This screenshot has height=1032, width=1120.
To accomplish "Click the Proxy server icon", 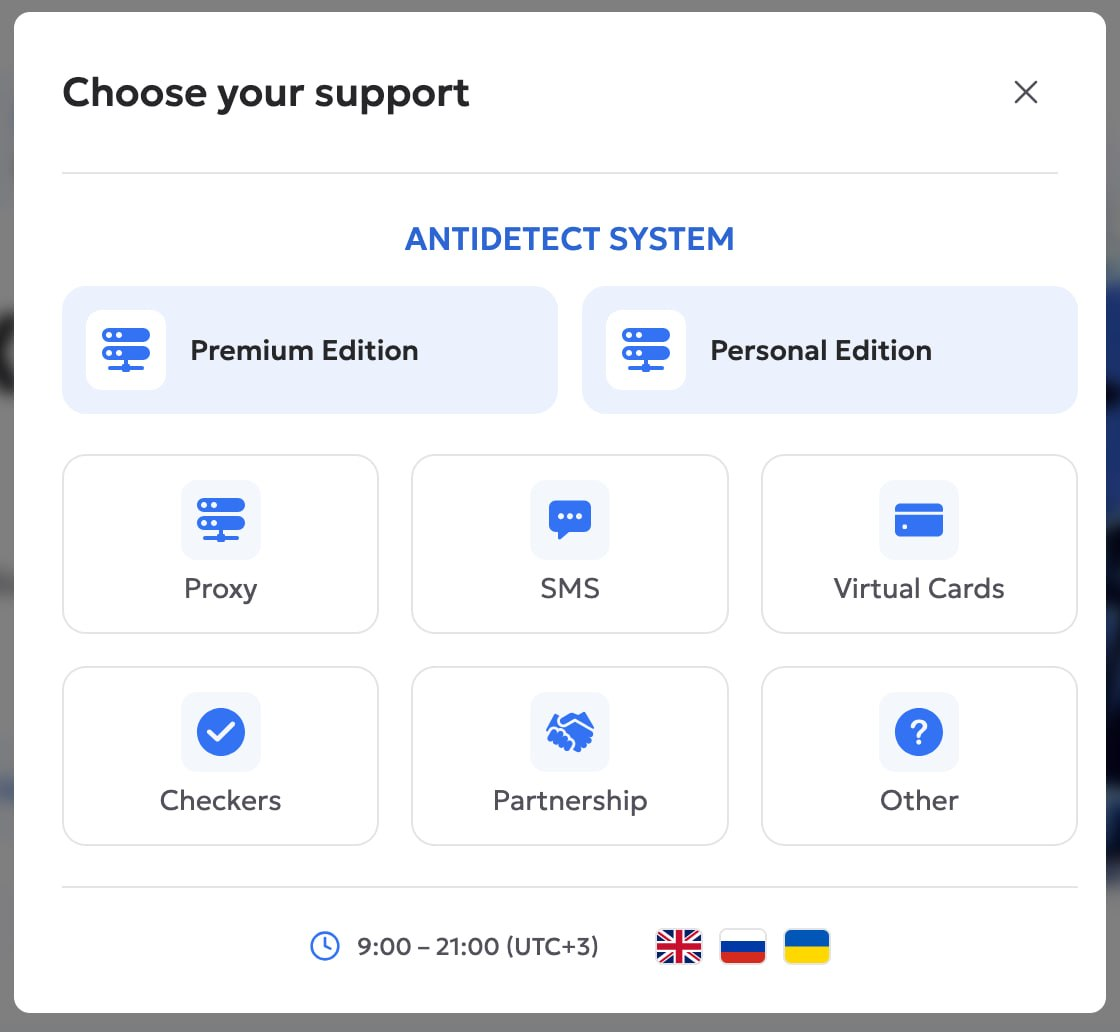I will pyautogui.click(x=221, y=520).
